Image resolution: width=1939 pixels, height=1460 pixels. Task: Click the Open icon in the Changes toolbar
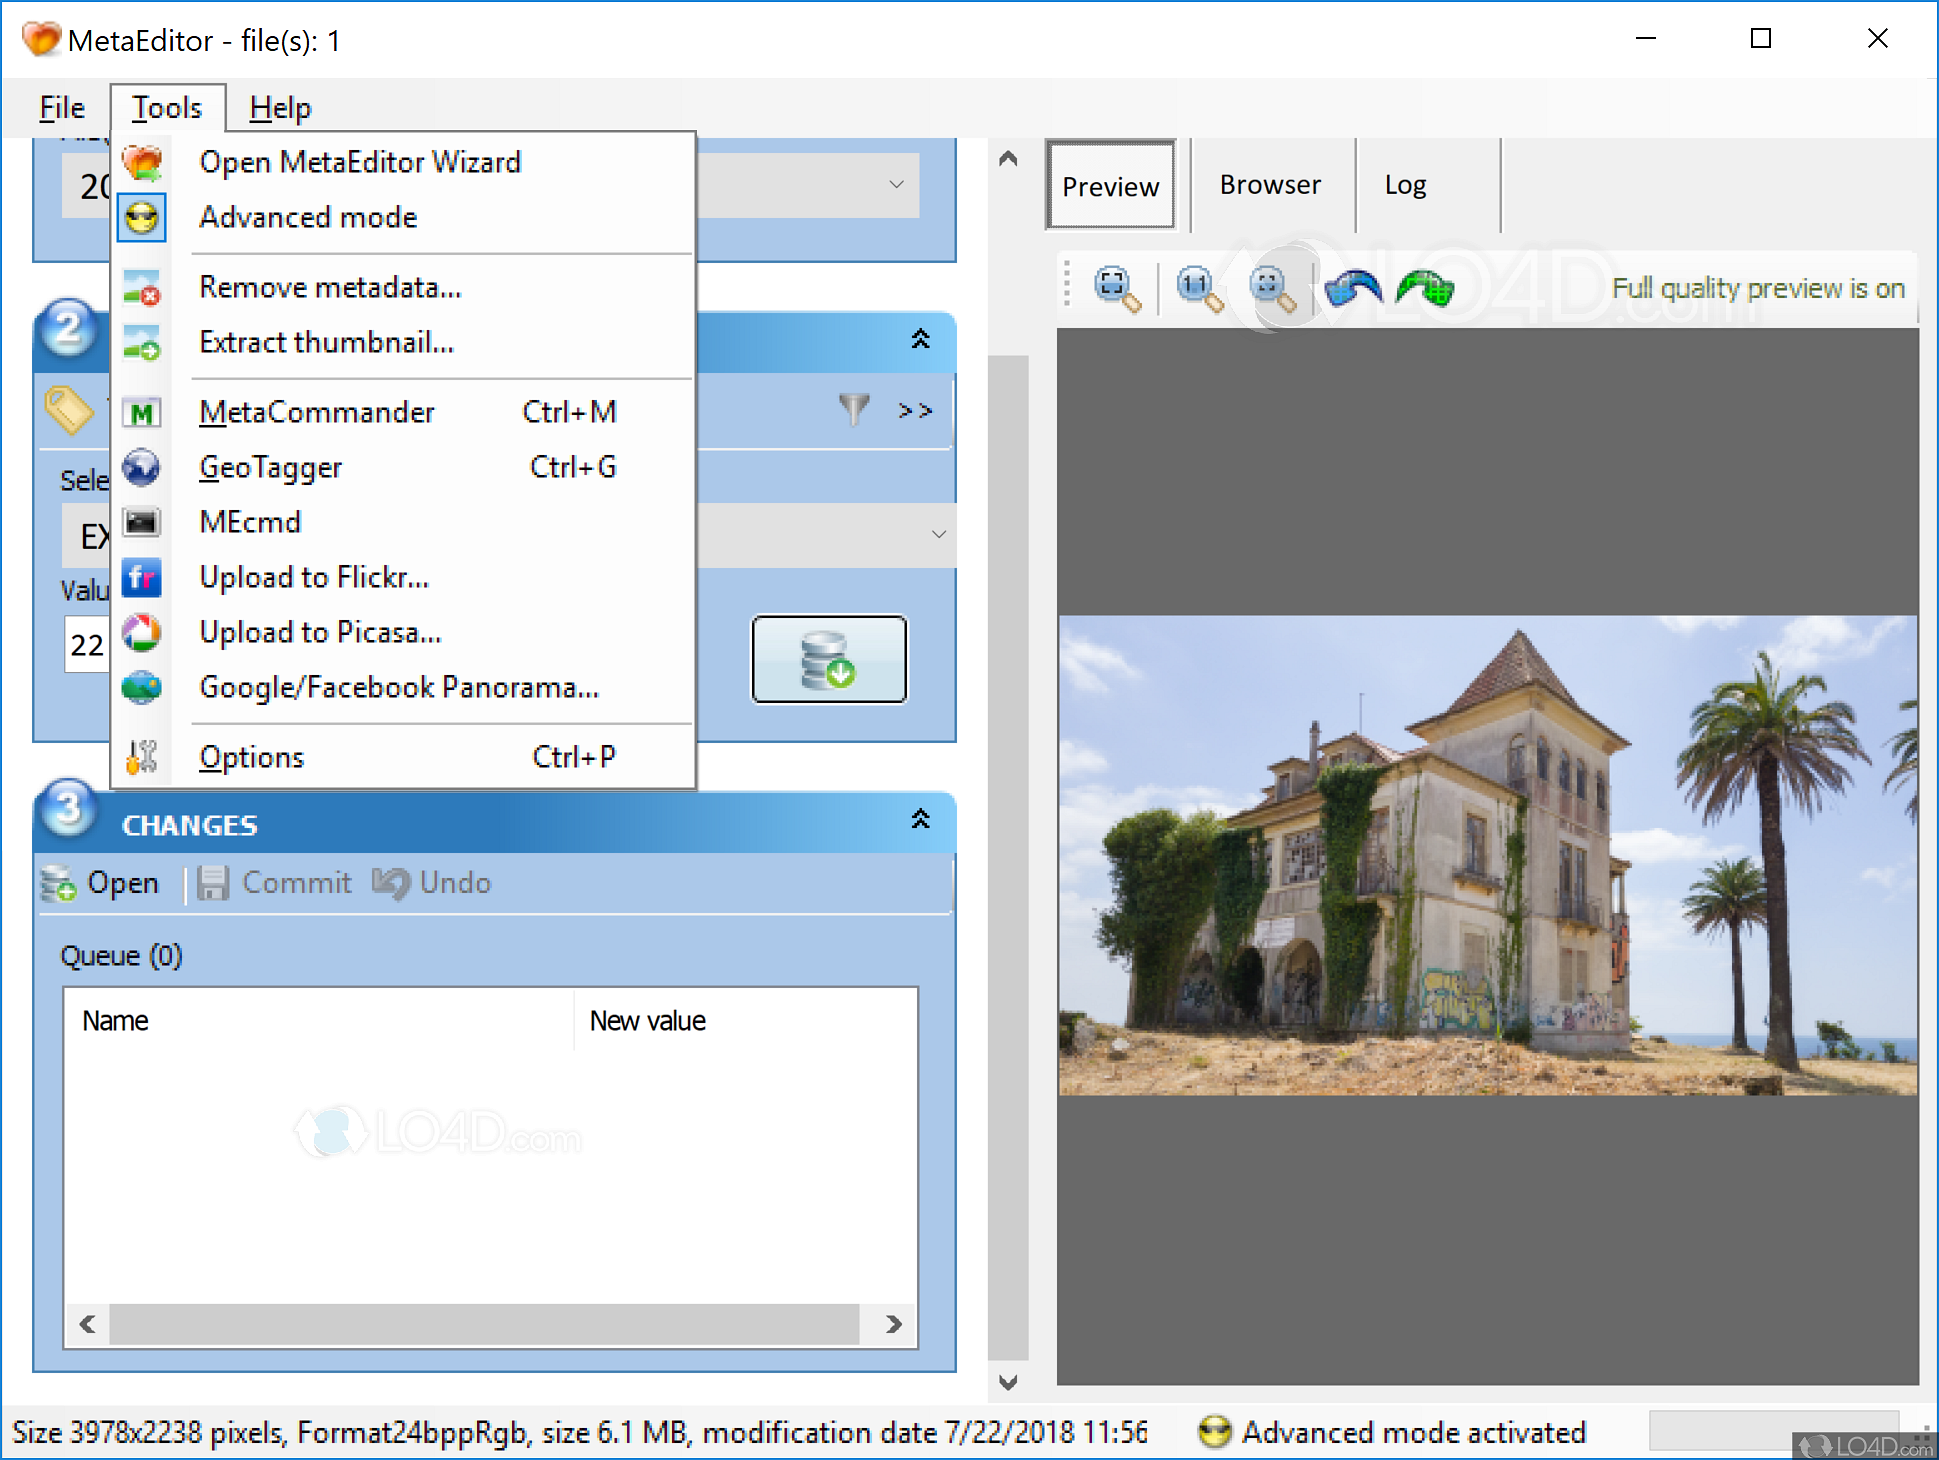pyautogui.click(x=58, y=883)
